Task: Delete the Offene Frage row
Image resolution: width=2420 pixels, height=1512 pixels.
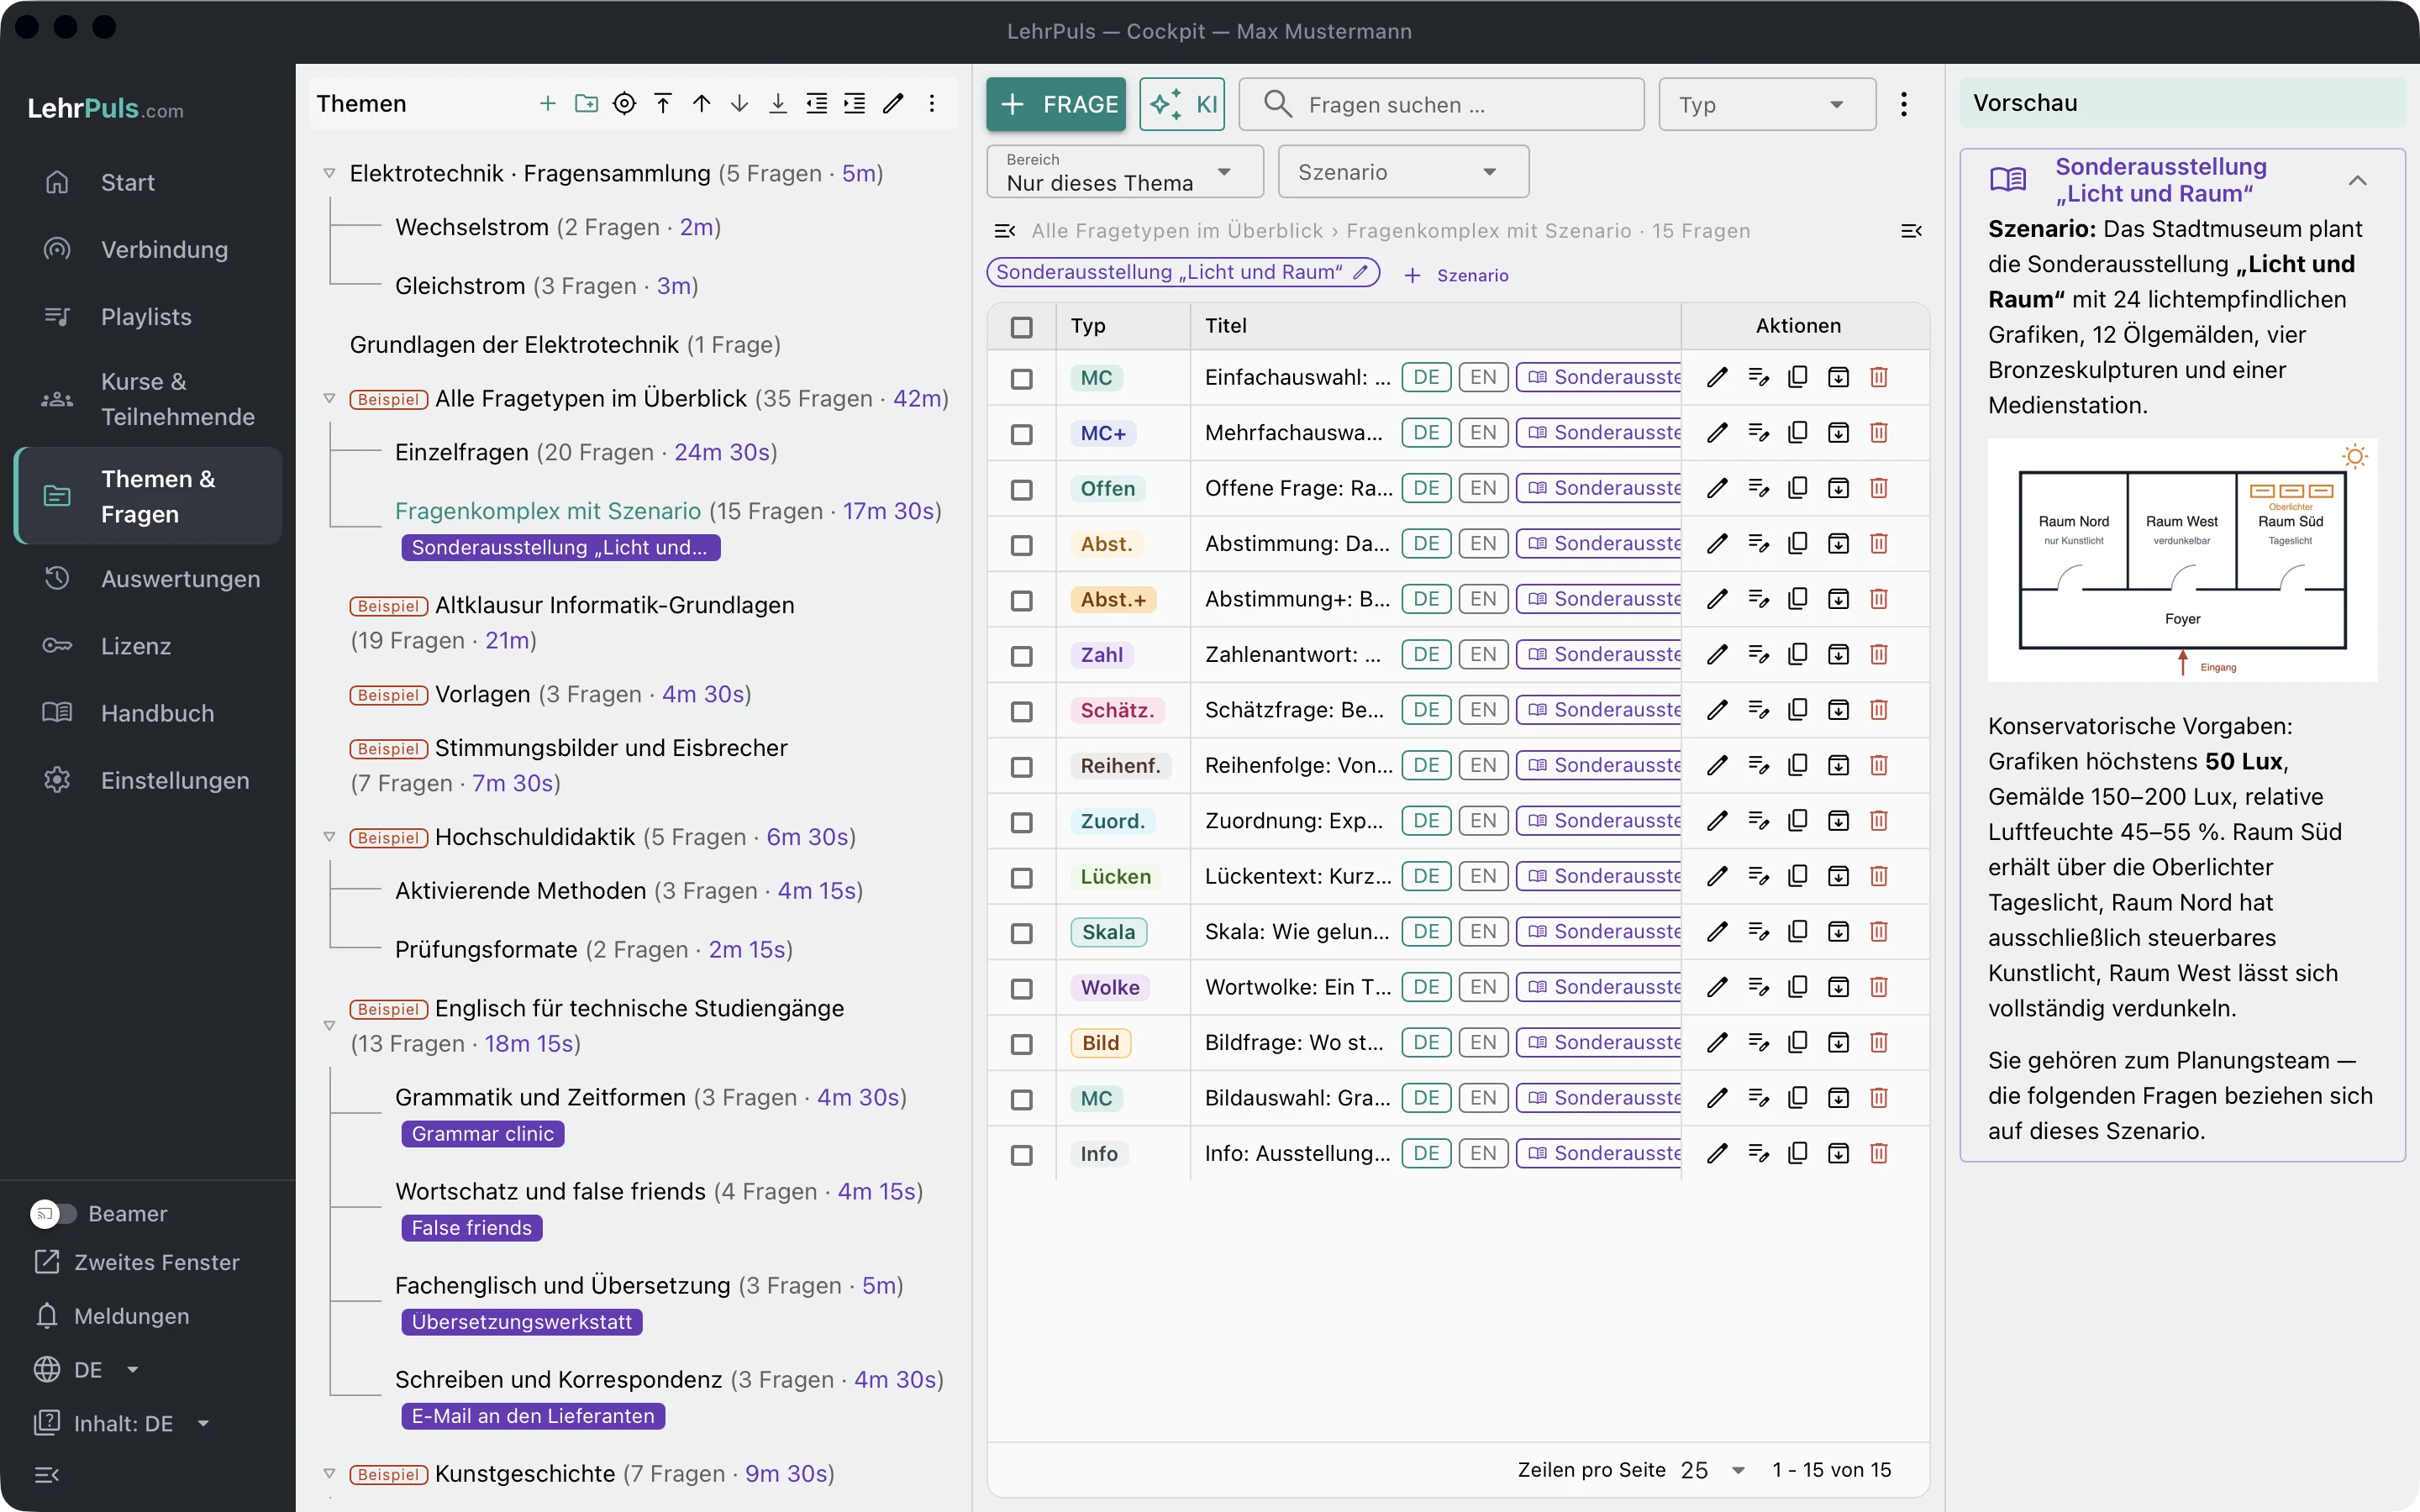Action: tap(1879, 489)
